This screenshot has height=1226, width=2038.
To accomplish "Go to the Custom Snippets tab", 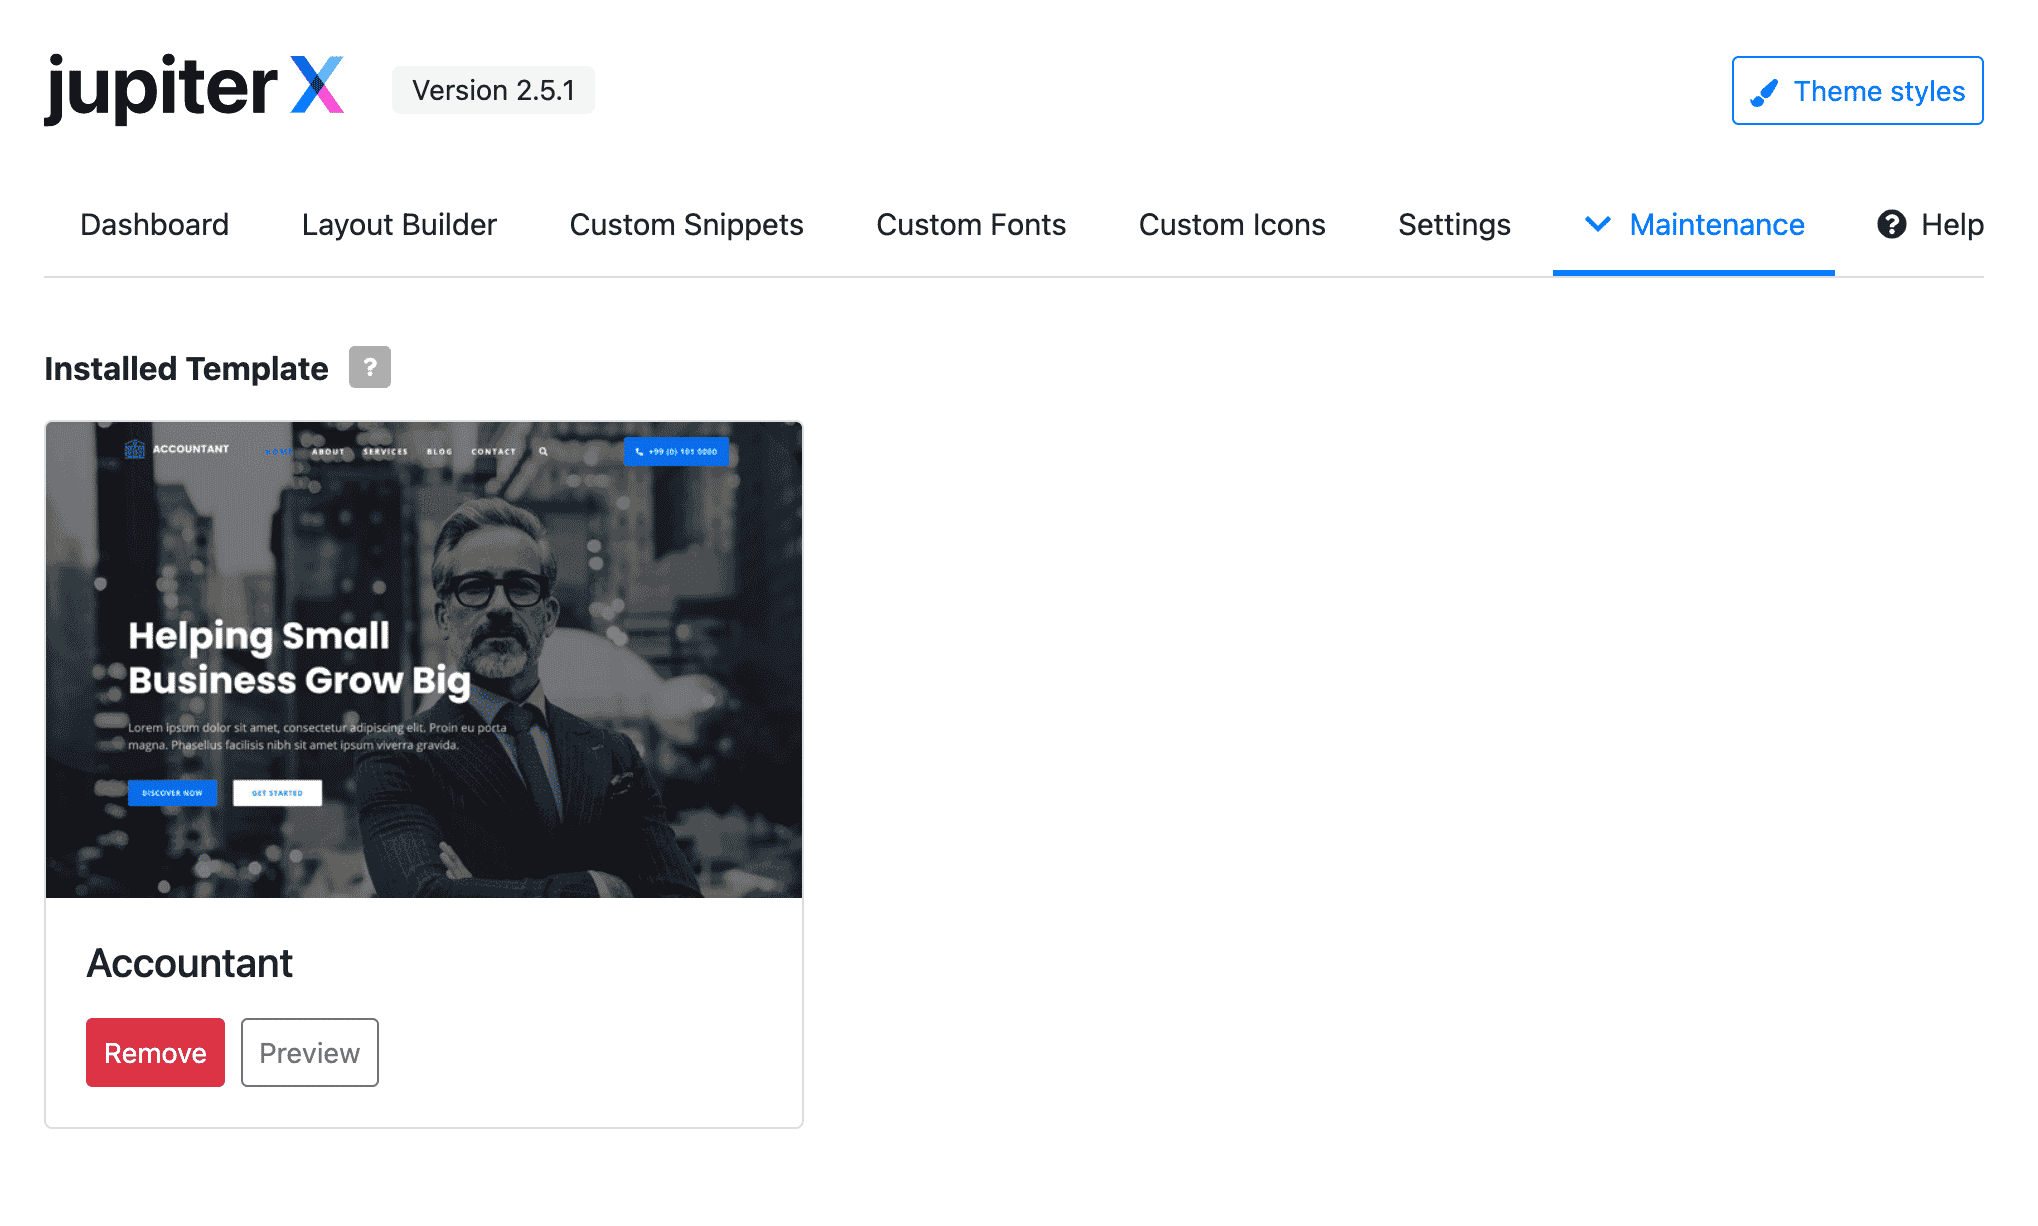I will 686,224.
